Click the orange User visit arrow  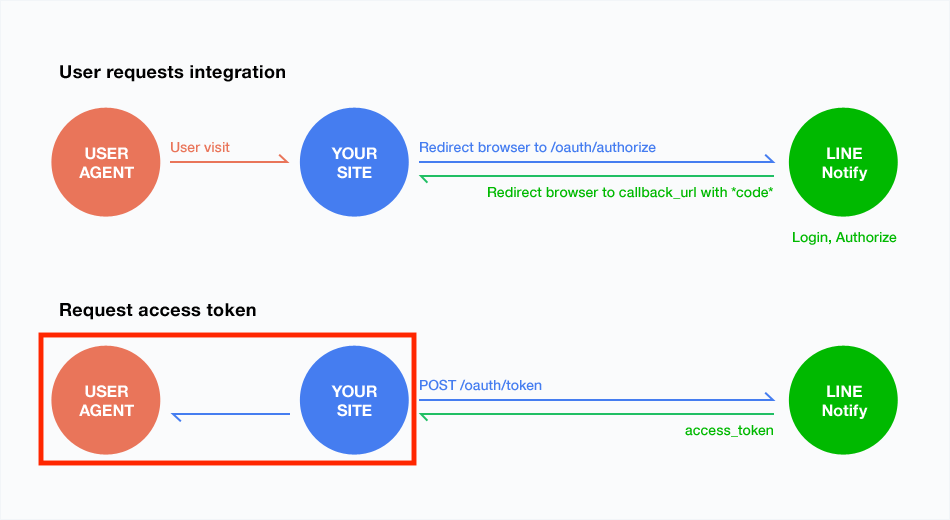[230, 159]
